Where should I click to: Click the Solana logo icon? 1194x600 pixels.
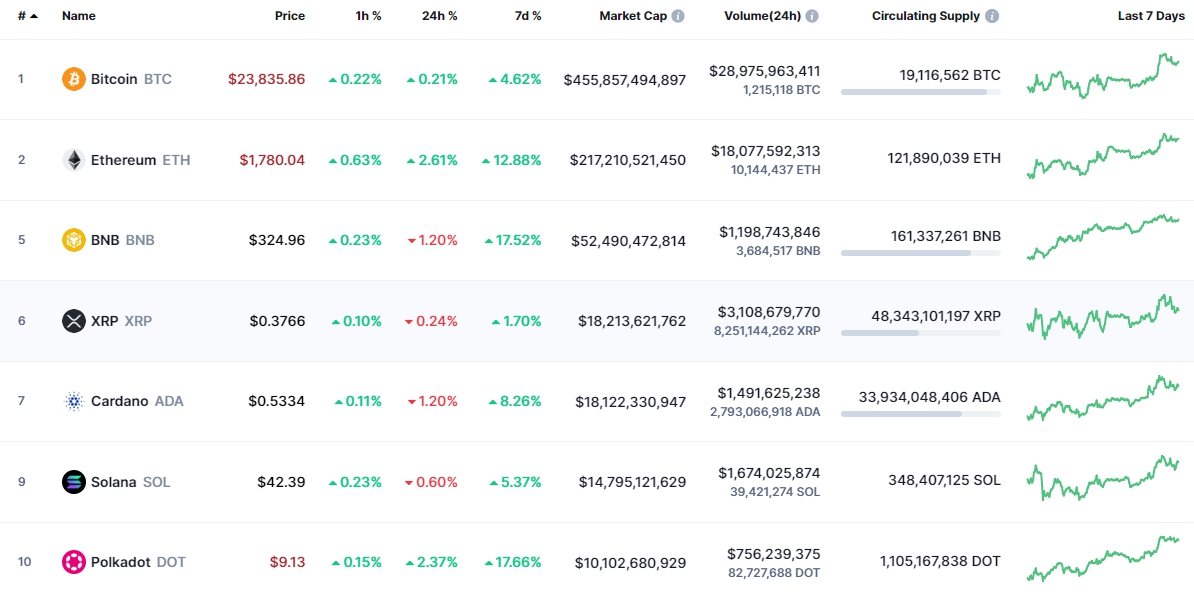(x=74, y=482)
